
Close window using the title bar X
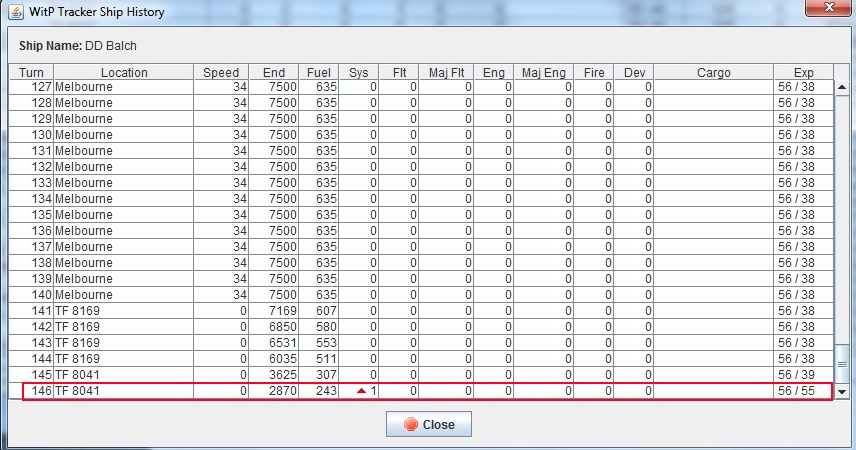829,8
